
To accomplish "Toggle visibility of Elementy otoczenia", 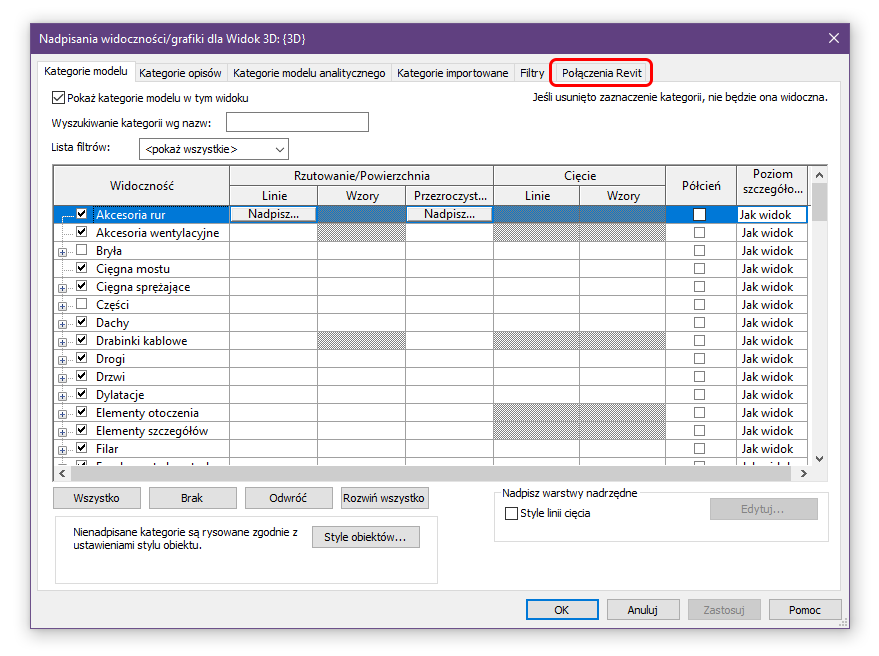I will [x=82, y=412].
